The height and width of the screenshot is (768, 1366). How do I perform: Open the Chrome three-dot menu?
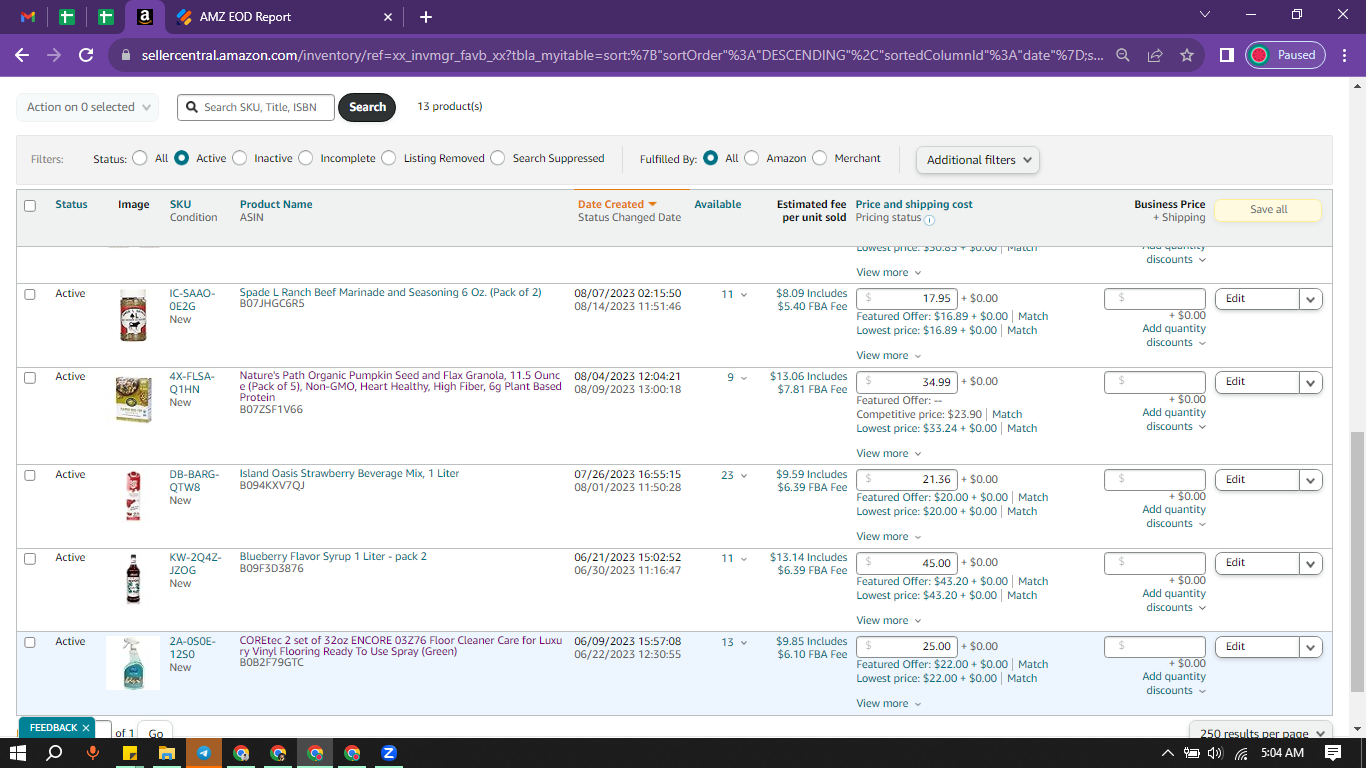pyautogui.click(x=1344, y=55)
